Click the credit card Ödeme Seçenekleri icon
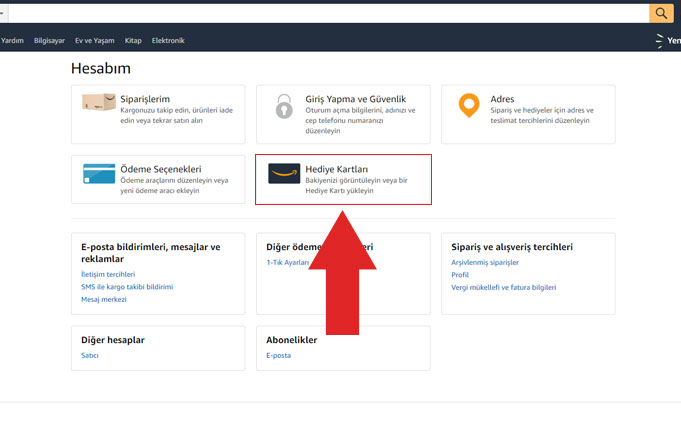This screenshot has height=434, width=681. [98, 174]
